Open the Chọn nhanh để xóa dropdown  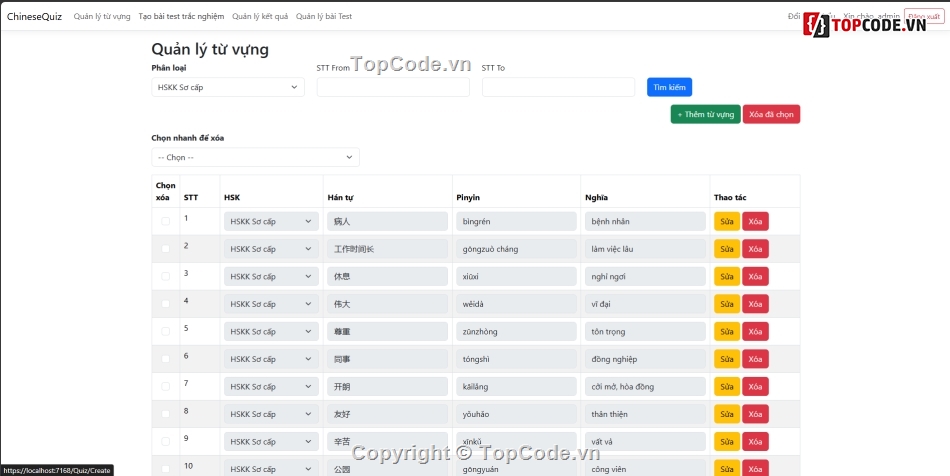(x=255, y=157)
